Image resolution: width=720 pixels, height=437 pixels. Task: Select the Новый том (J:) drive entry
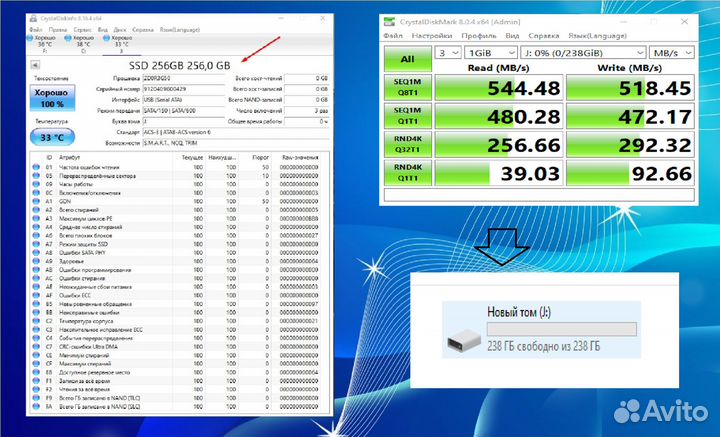(541, 330)
